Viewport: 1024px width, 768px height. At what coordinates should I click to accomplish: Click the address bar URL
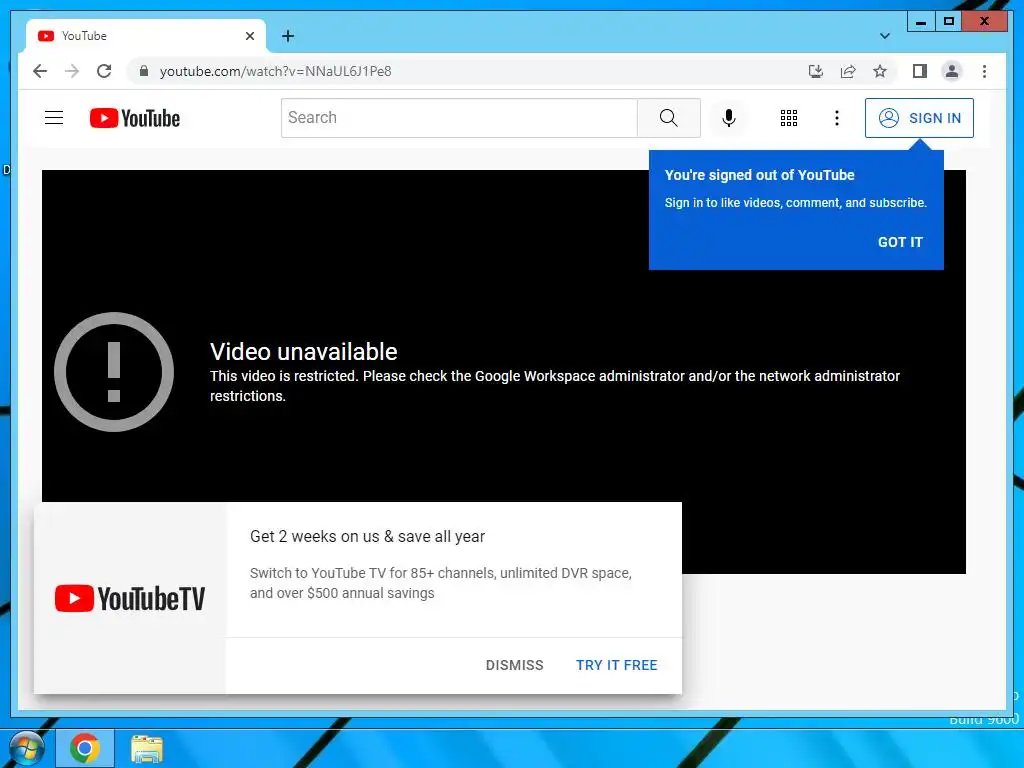click(x=275, y=71)
